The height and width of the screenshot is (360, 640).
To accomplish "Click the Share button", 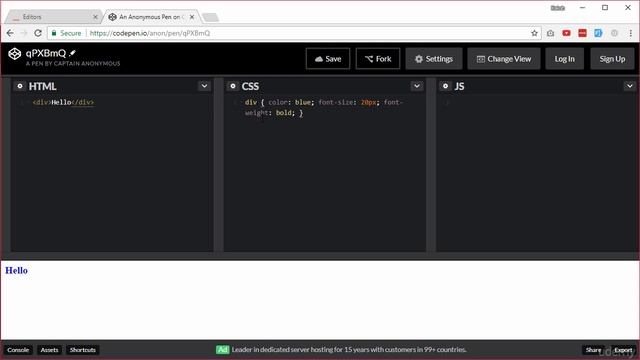I will click(593, 350).
